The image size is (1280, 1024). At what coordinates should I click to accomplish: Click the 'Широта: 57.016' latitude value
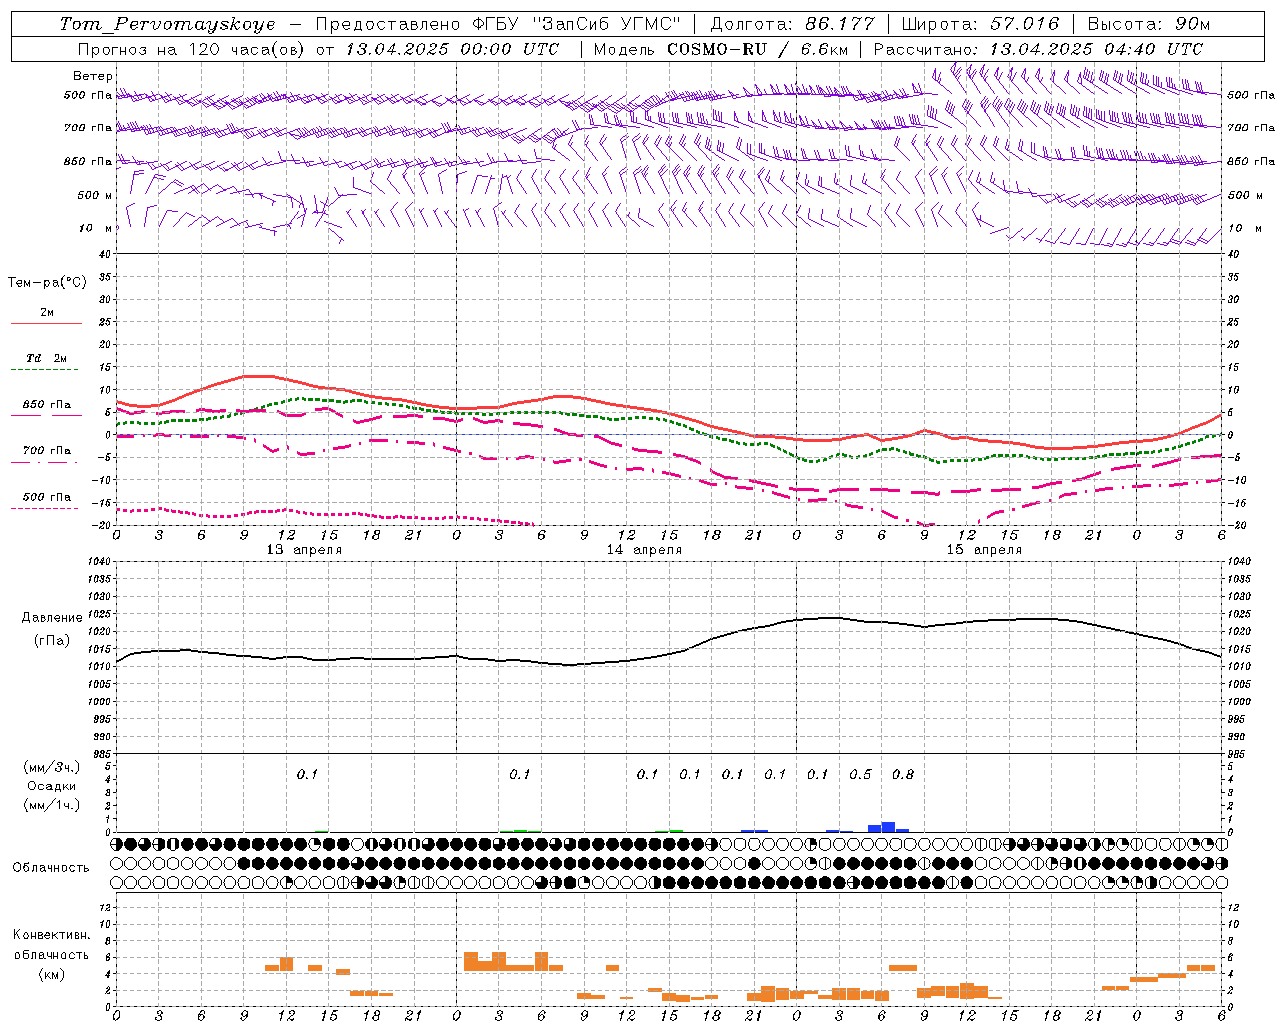tap(980, 24)
